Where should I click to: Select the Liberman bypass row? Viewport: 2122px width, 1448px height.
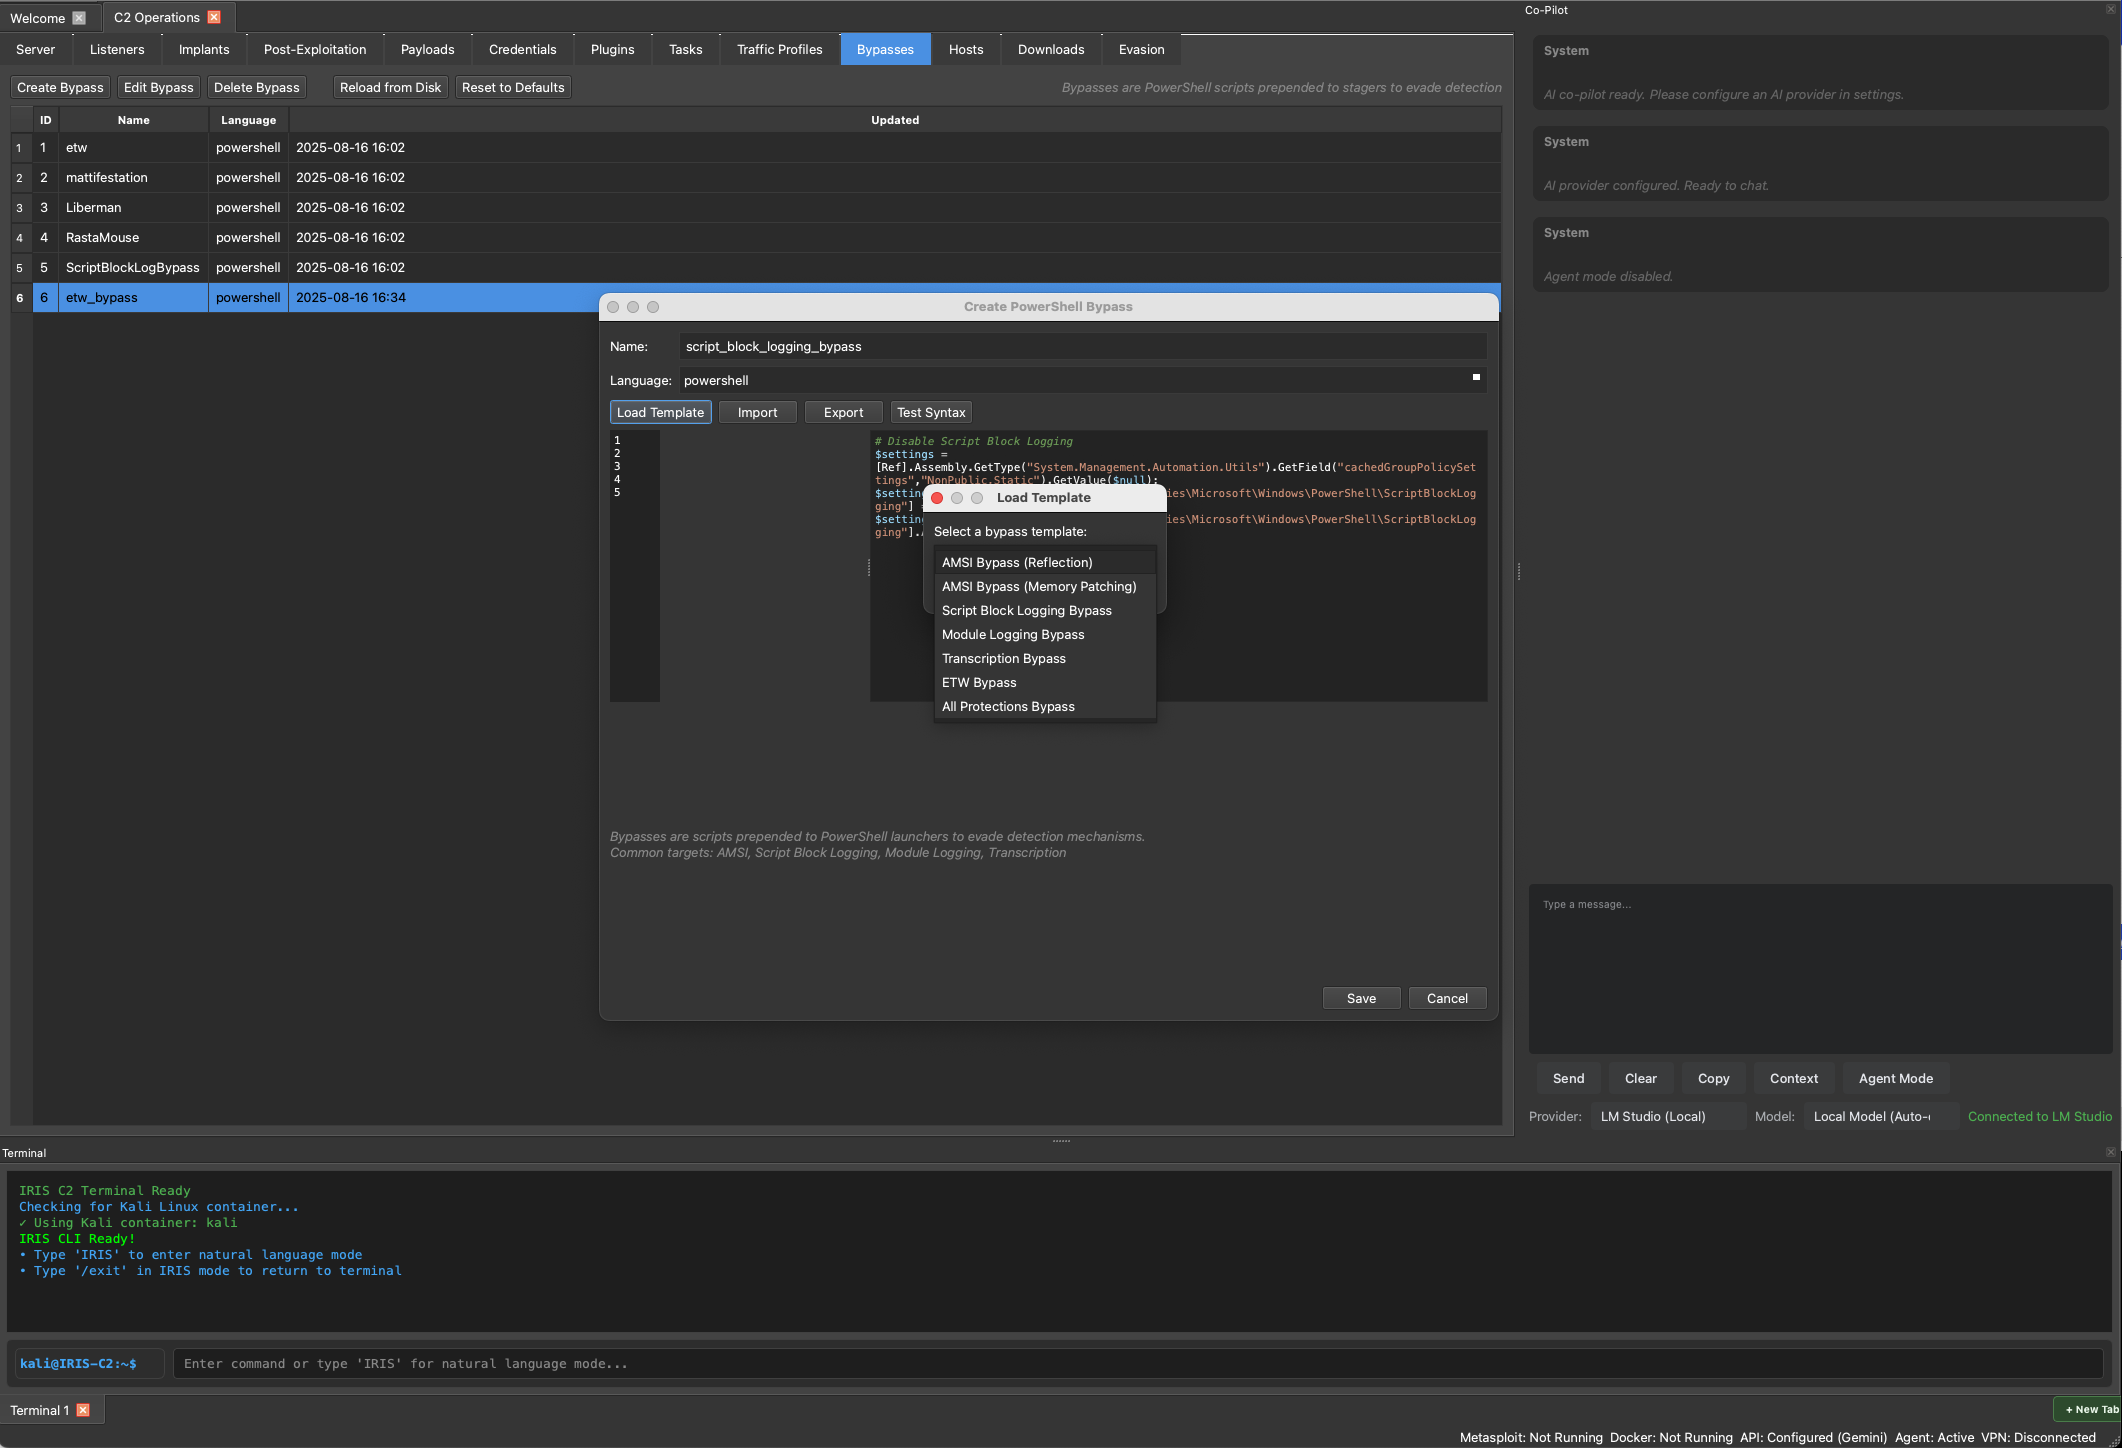click(x=766, y=207)
